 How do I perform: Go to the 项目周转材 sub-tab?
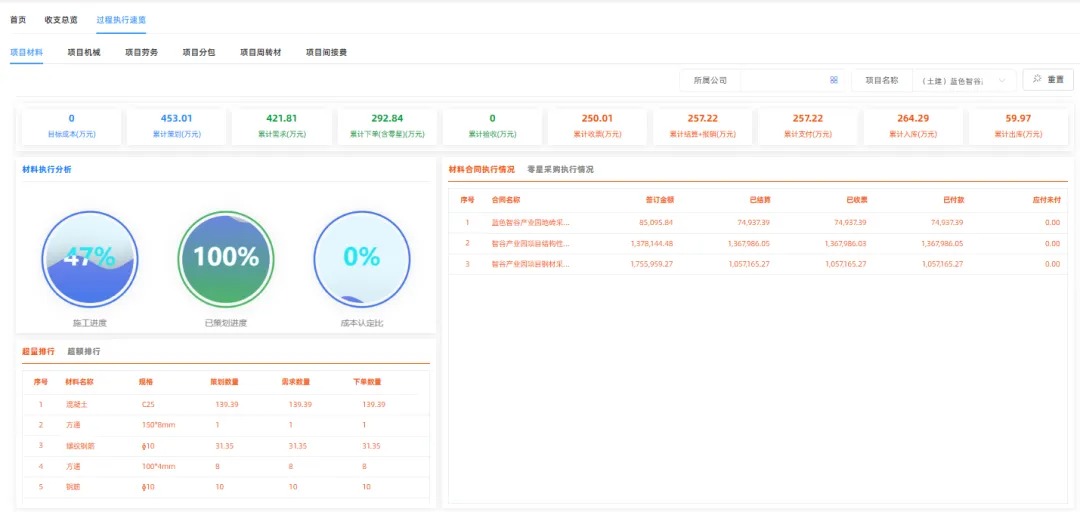pyautogui.click(x=260, y=52)
